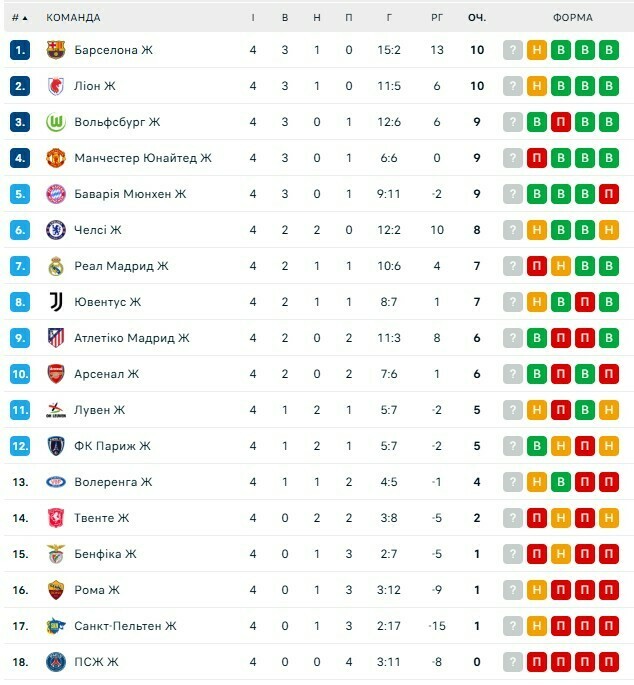
Task: Click the Твенте Ж club logo
Action: pos(56,518)
